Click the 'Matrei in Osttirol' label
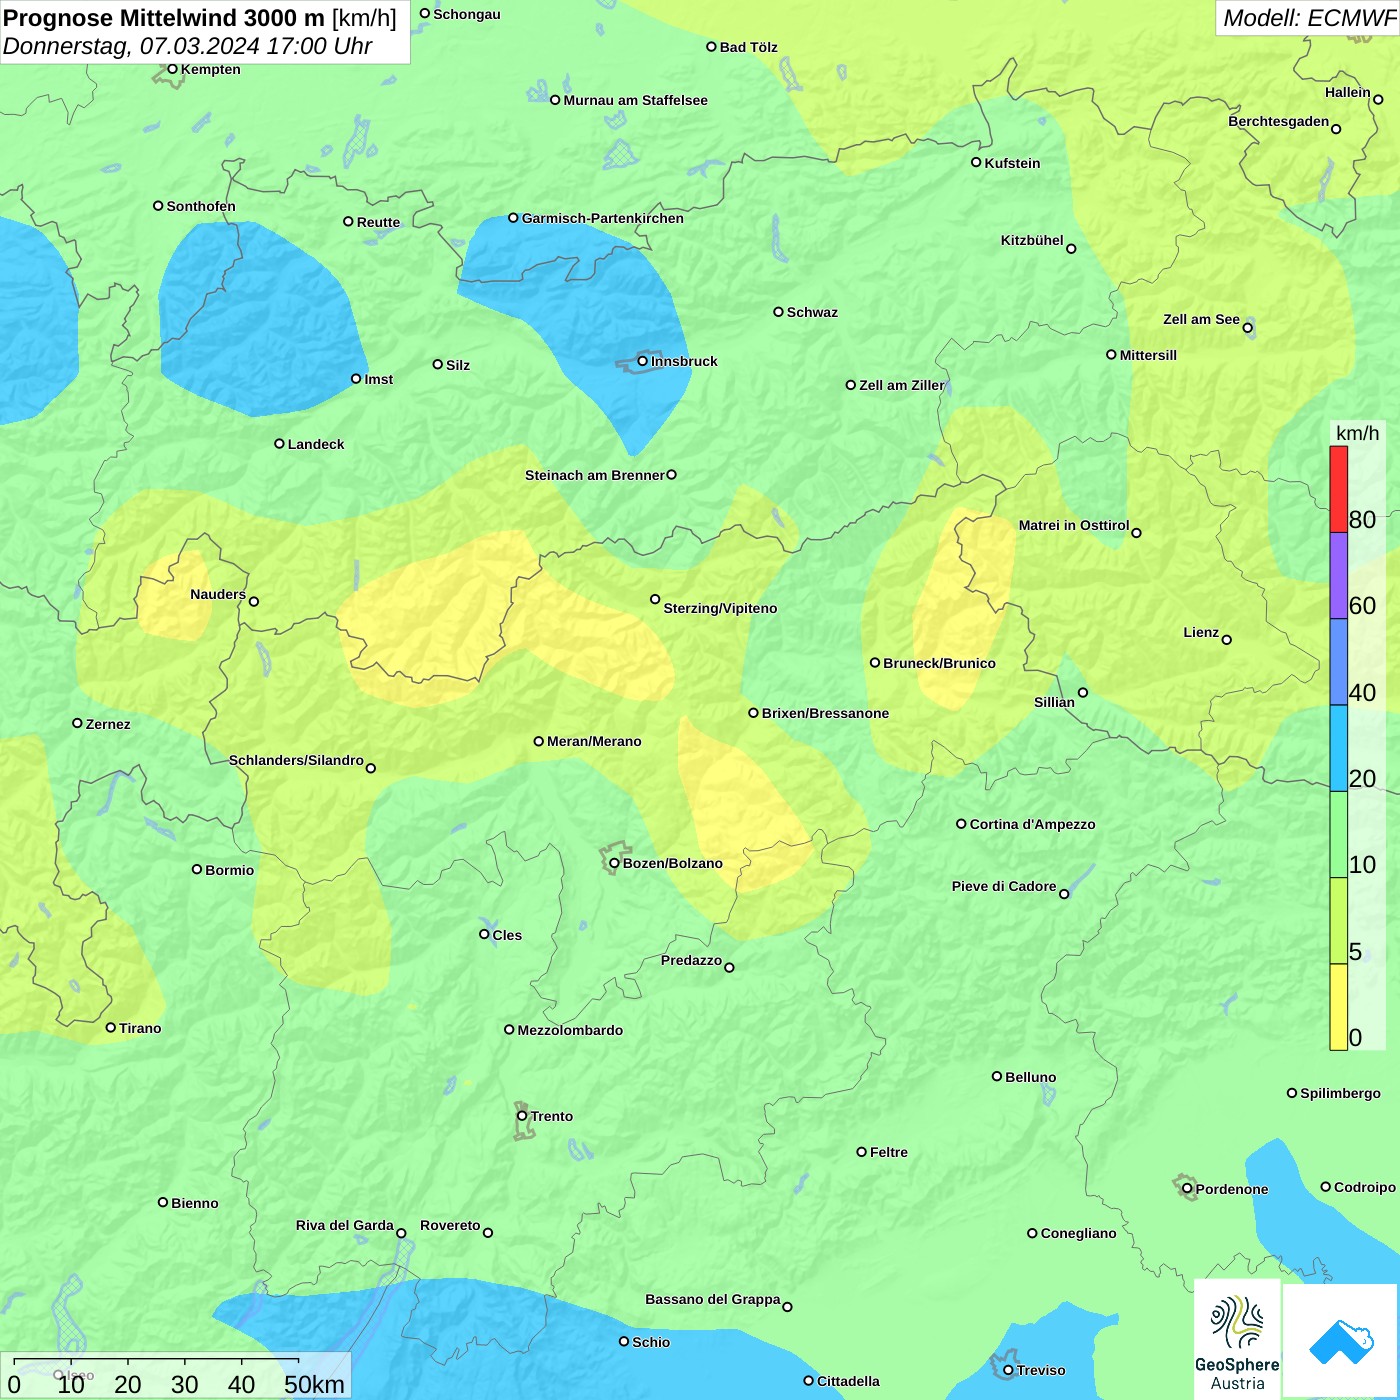Viewport: 1400px width, 1400px height. (1074, 525)
